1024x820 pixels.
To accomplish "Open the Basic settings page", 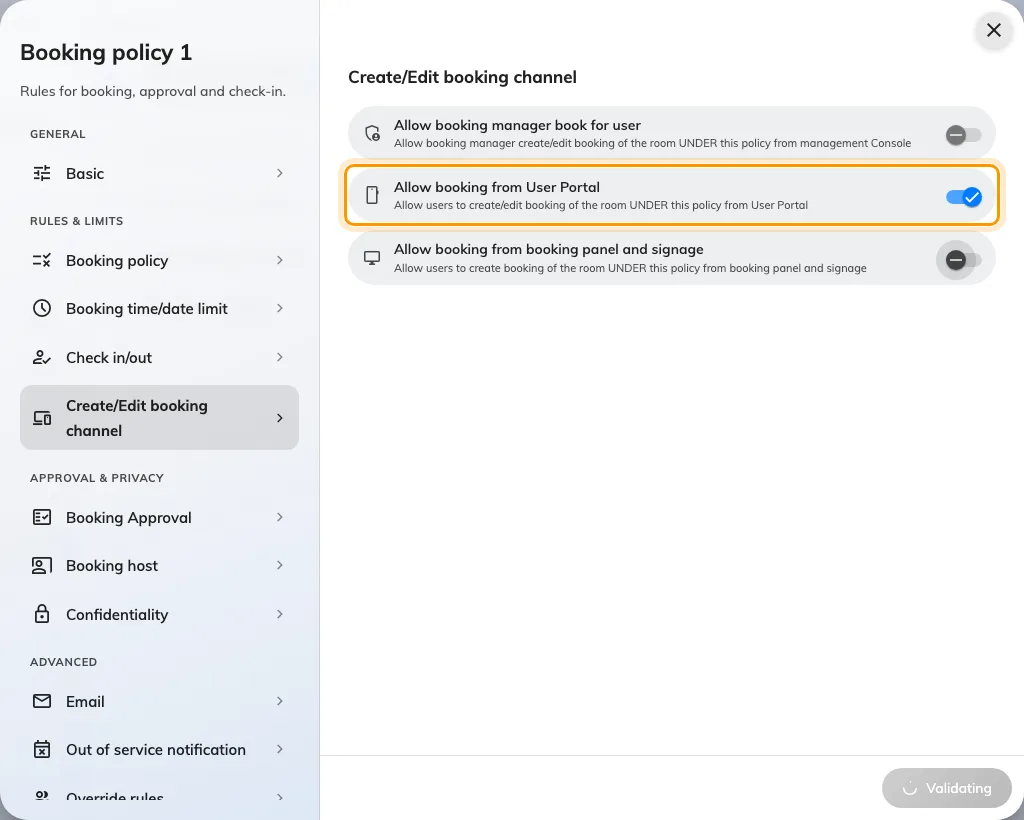I will (159, 173).
